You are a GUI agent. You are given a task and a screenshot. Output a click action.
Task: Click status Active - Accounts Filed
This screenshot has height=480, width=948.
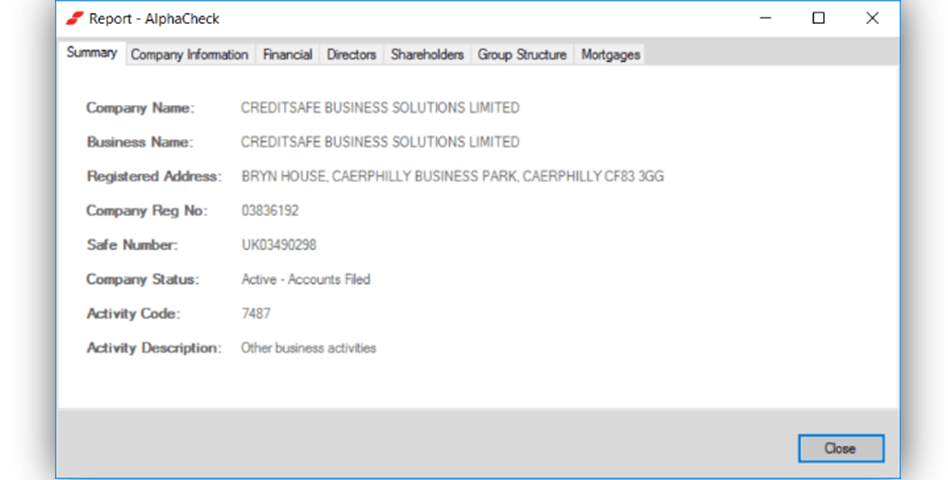pos(306,279)
